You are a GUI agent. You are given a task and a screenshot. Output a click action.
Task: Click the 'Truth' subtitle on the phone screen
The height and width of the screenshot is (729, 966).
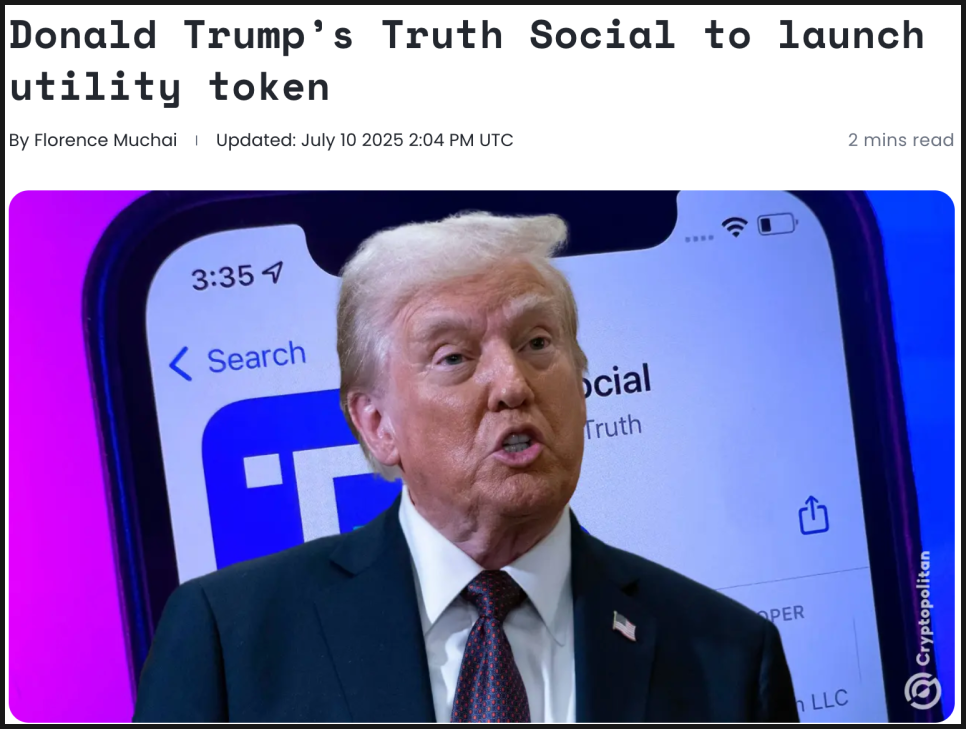coord(613,426)
